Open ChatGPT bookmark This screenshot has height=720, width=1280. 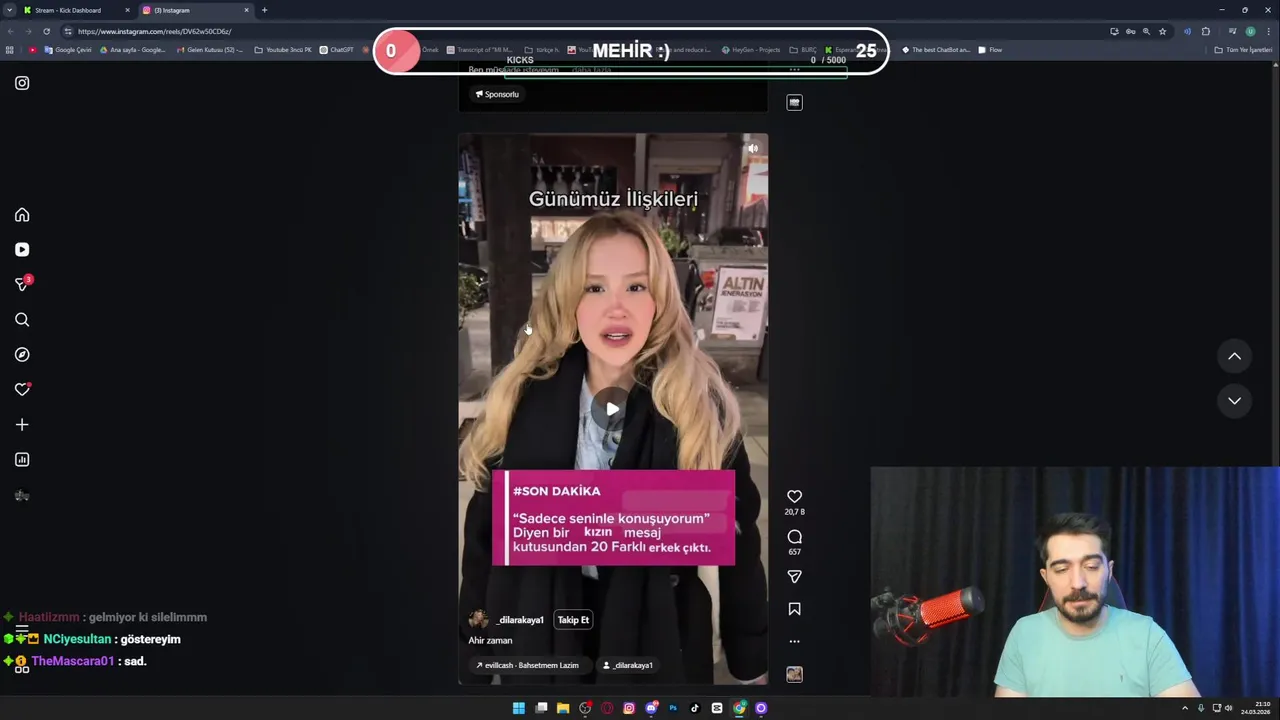(337, 50)
